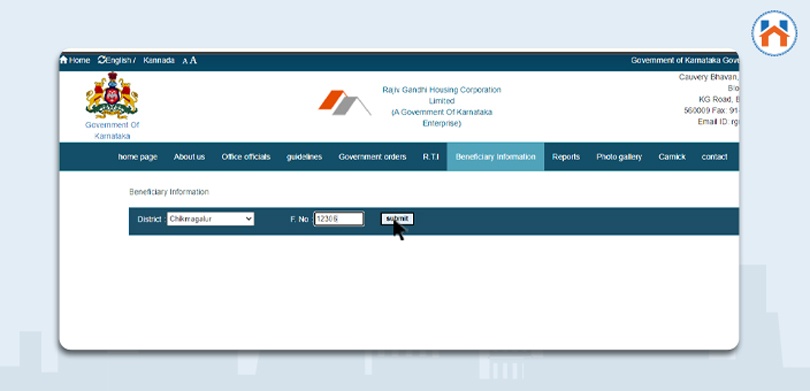Open the Beneficiary Information tab
The image size is (810, 391).
(495, 157)
